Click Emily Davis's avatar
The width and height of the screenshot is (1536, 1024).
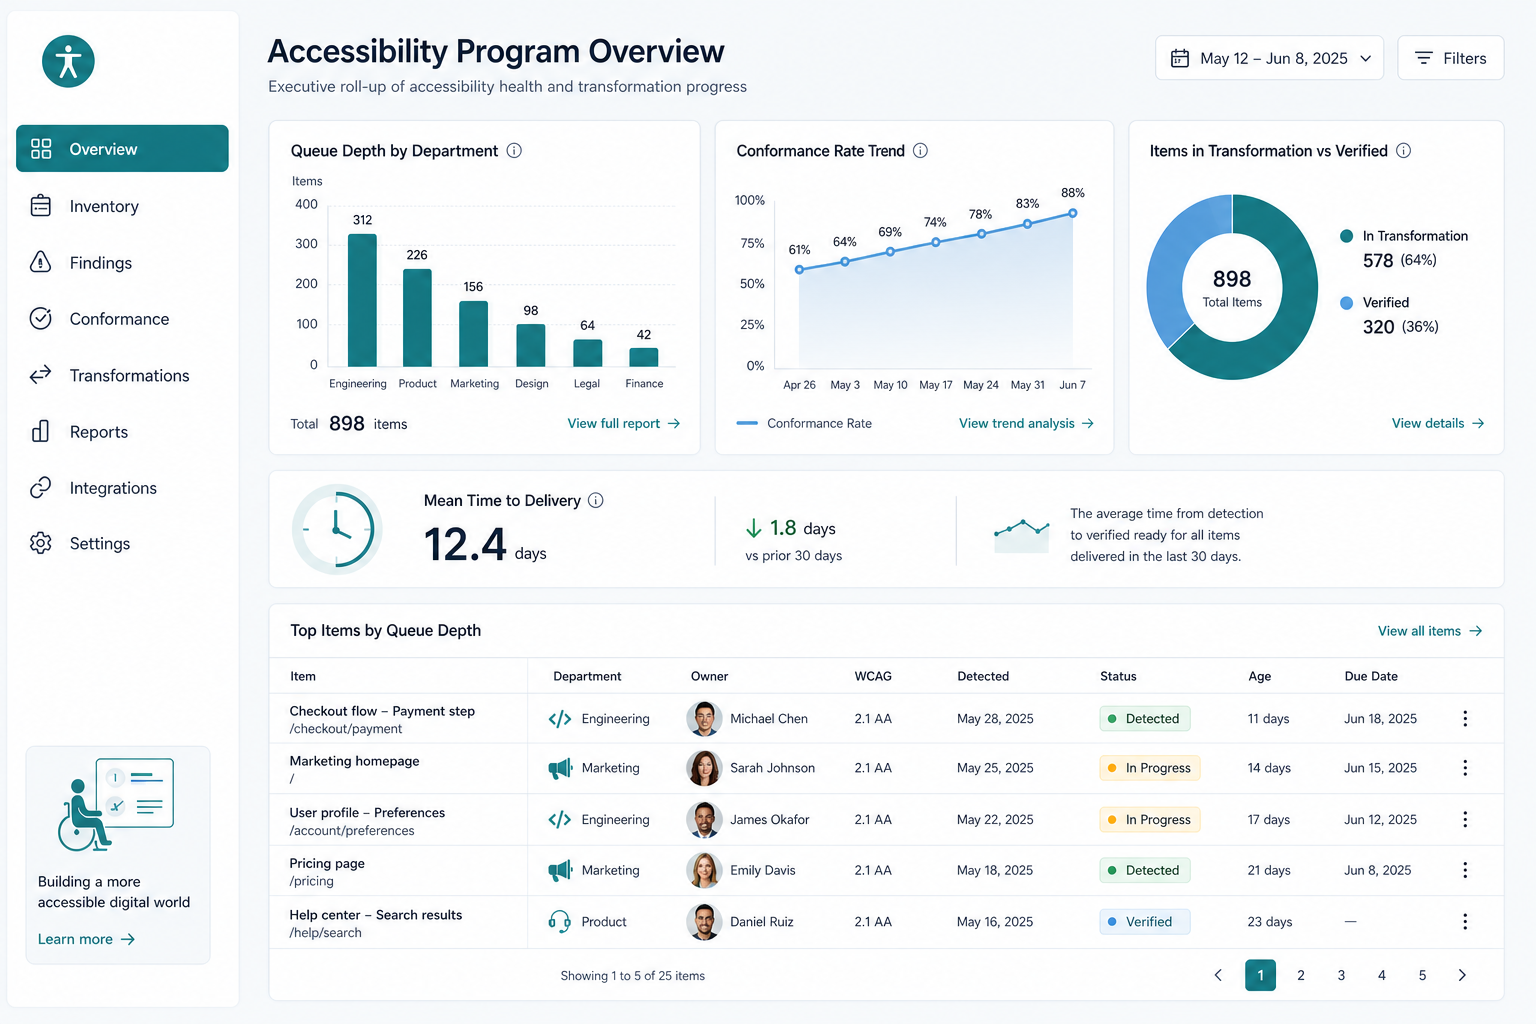click(x=704, y=870)
